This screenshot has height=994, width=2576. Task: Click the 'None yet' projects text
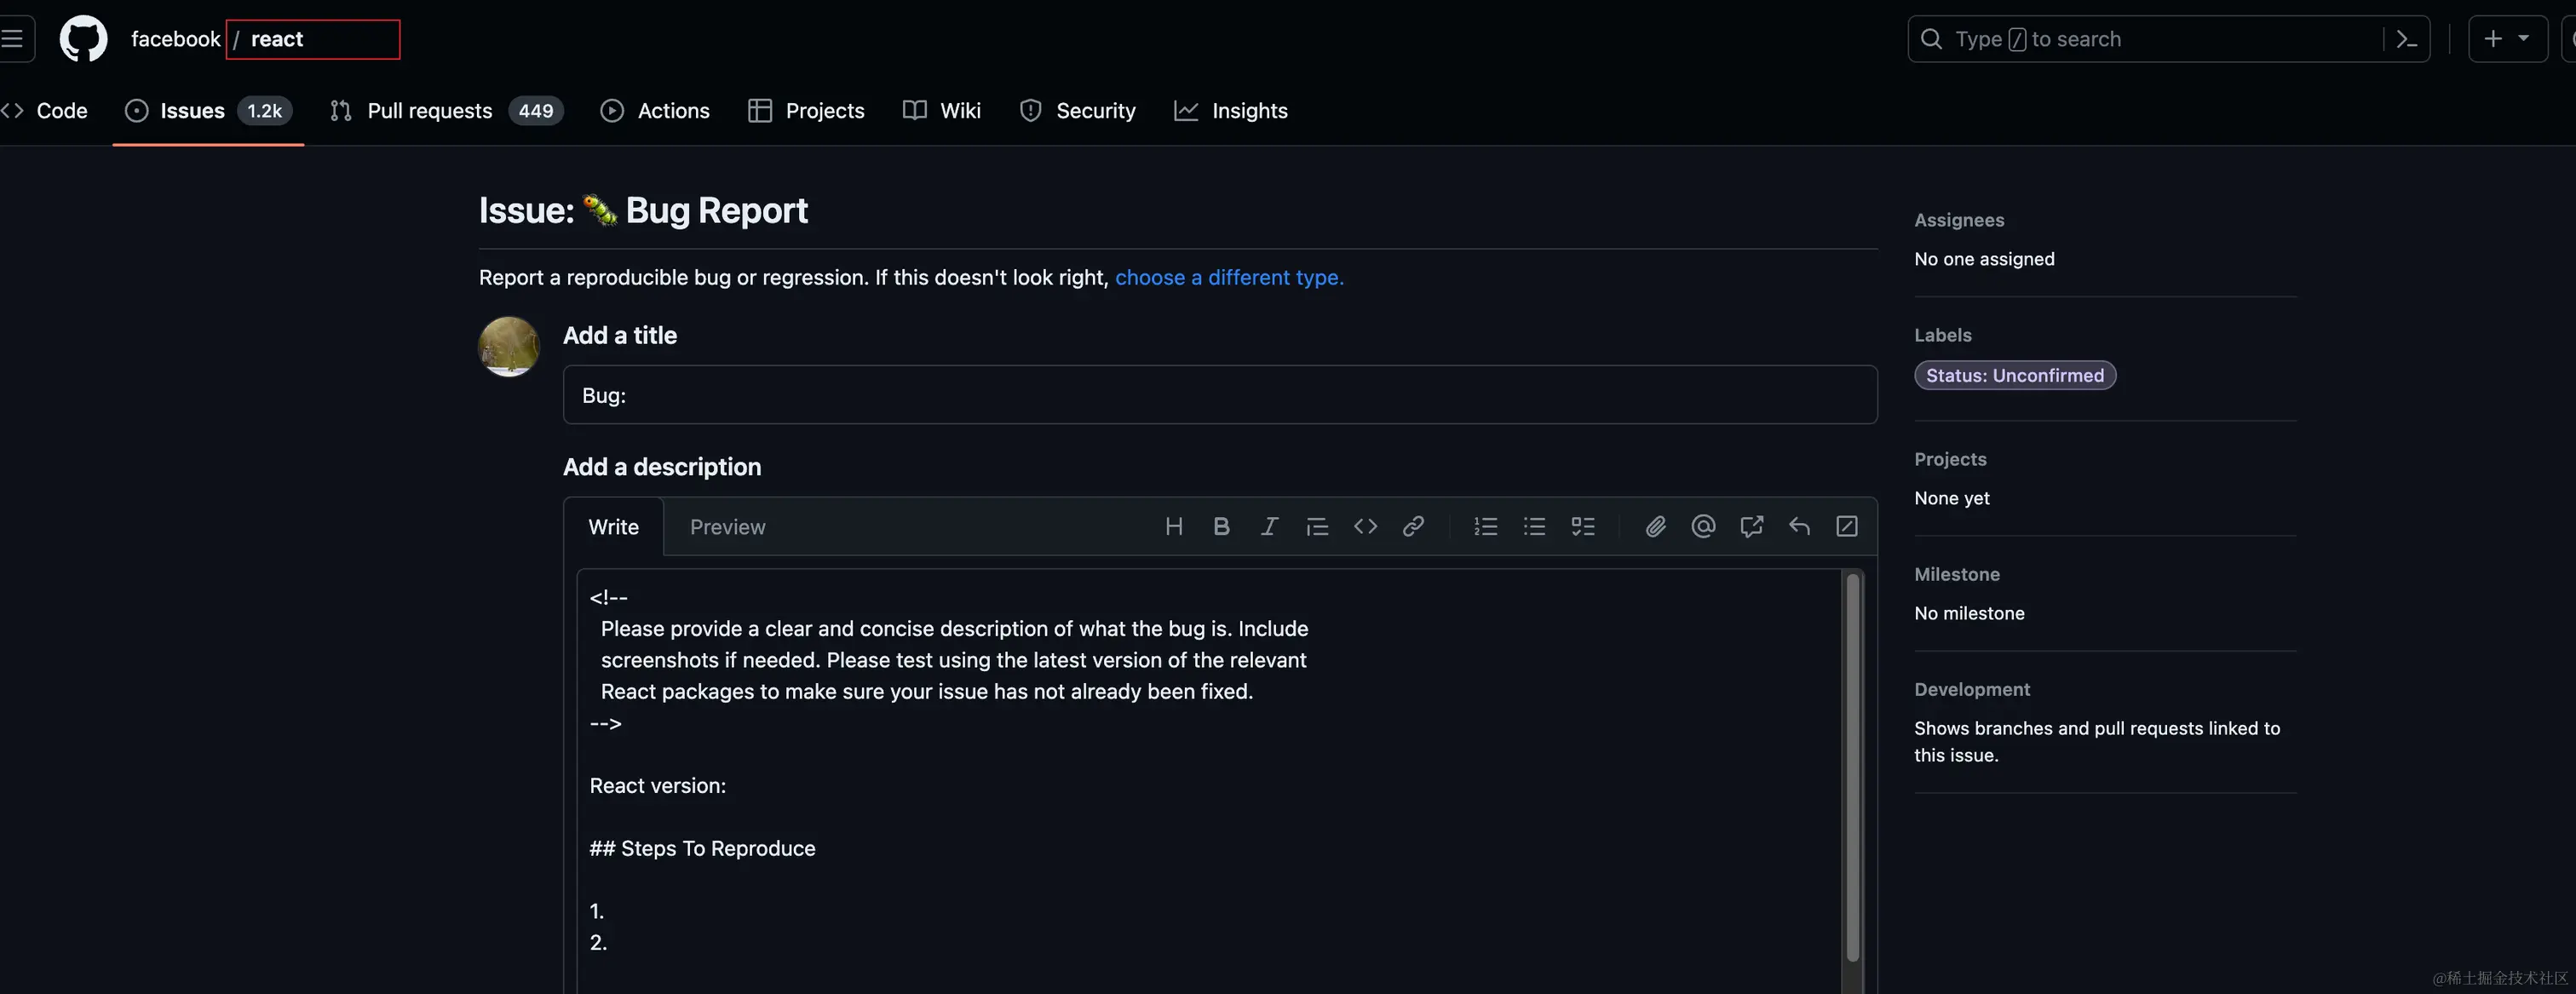pyautogui.click(x=1952, y=498)
